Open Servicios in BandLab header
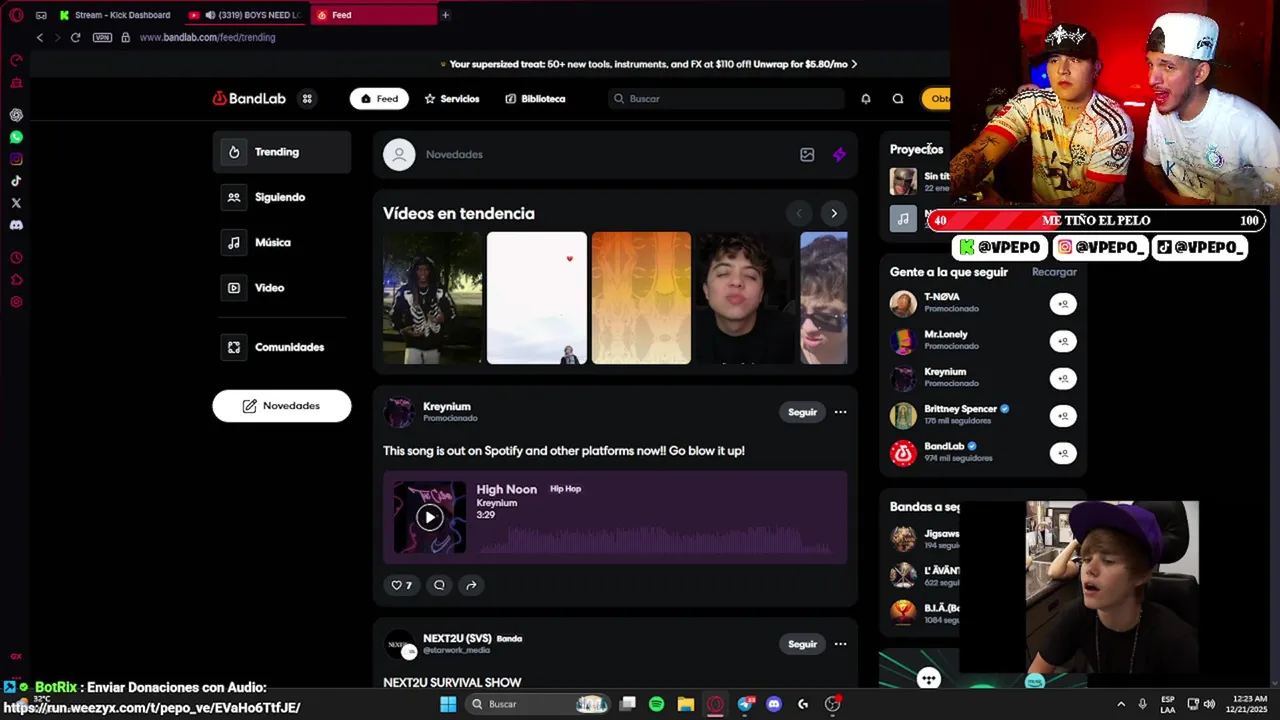Viewport: 1280px width, 720px height. pyautogui.click(x=452, y=99)
